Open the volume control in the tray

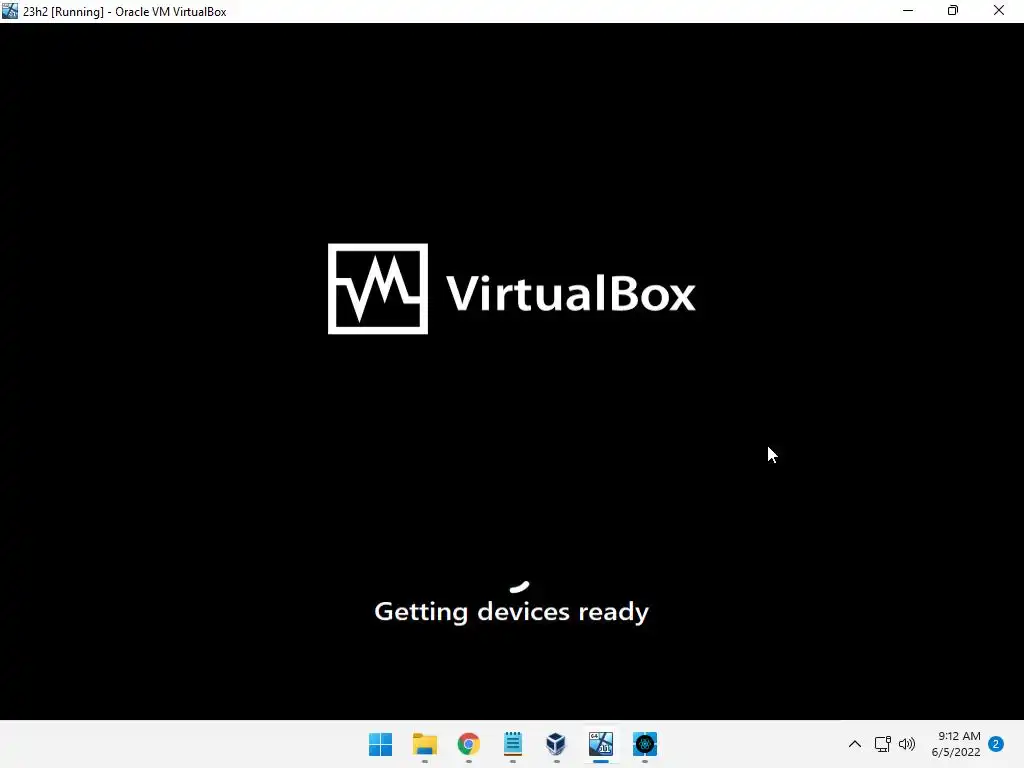906,744
